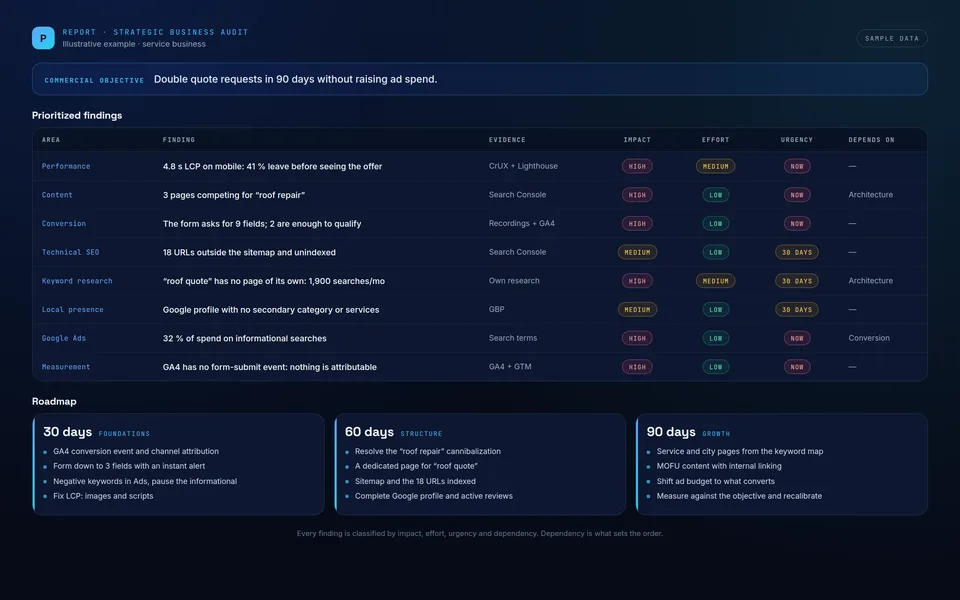
Task: Click the Recordings + GA4 evidence cell
Action: pos(522,223)
